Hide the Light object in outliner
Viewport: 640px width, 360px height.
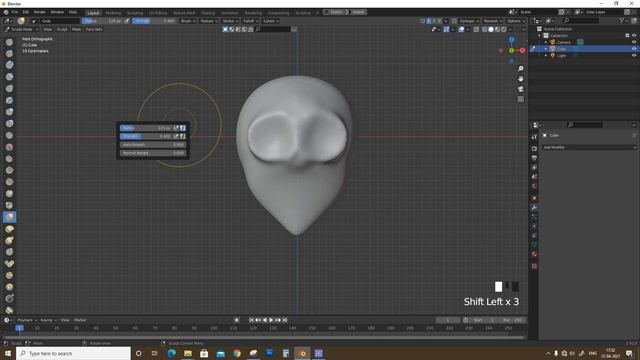click(634, 56)
